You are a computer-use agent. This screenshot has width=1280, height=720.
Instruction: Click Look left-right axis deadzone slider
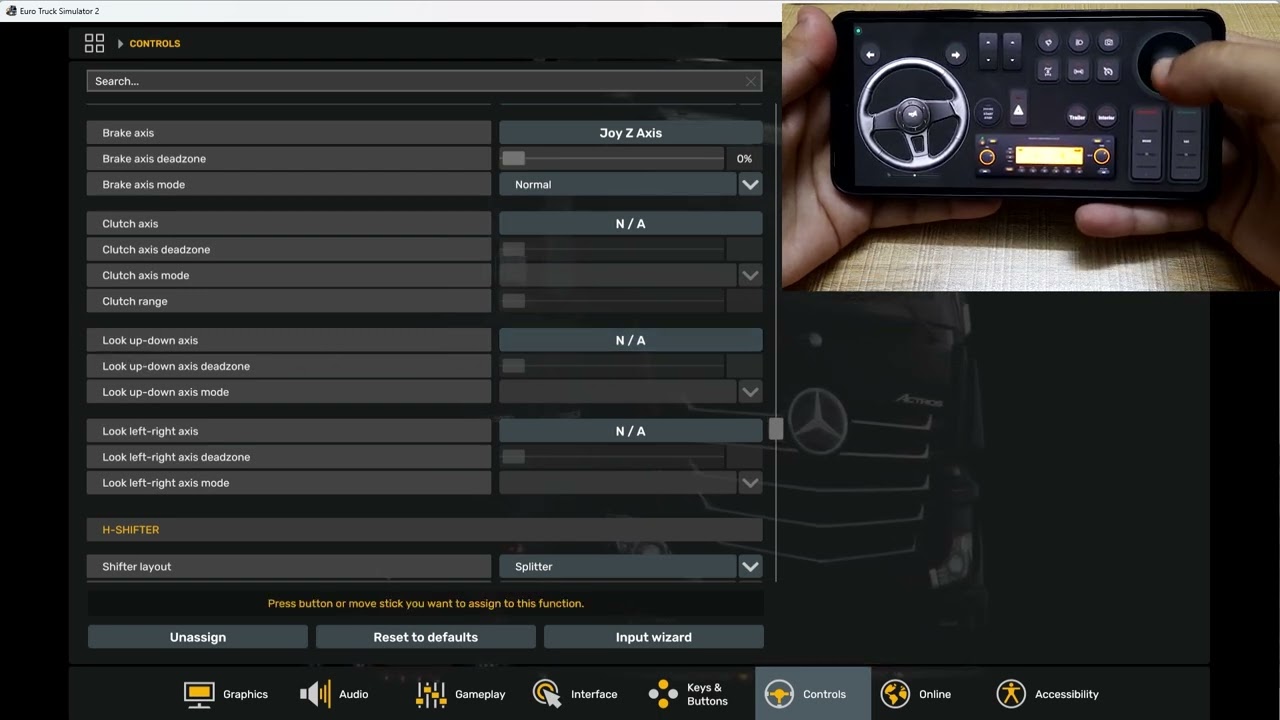[612, 457]
